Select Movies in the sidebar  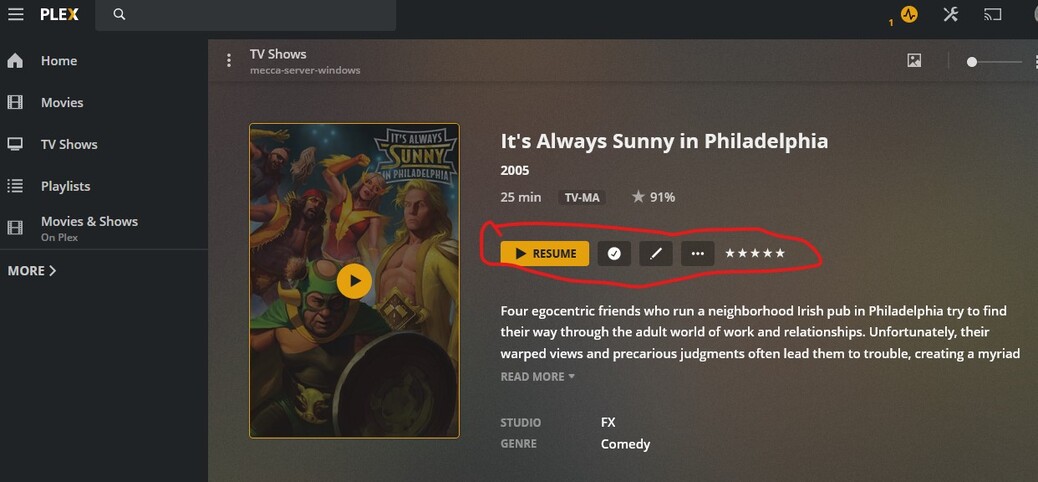[62, 102]
